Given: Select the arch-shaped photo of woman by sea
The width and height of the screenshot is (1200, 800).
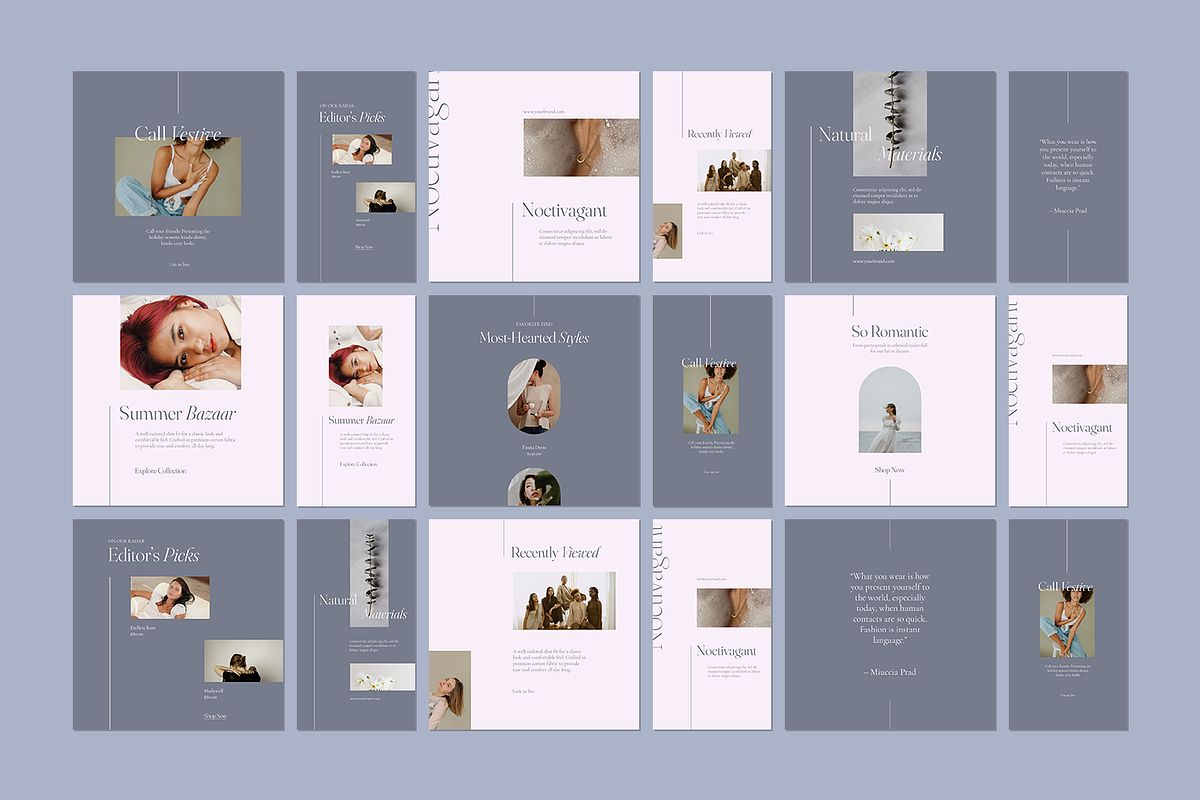Looking at the screenshot, I should 890,410.
